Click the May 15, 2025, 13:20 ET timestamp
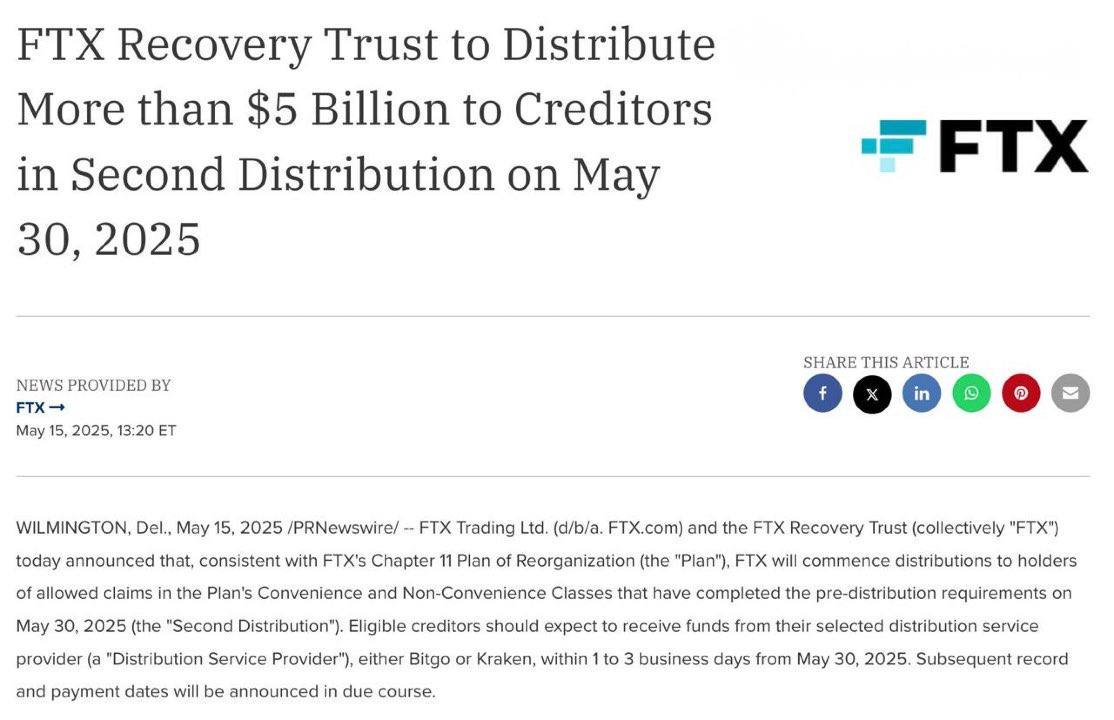 click(96, 431)
